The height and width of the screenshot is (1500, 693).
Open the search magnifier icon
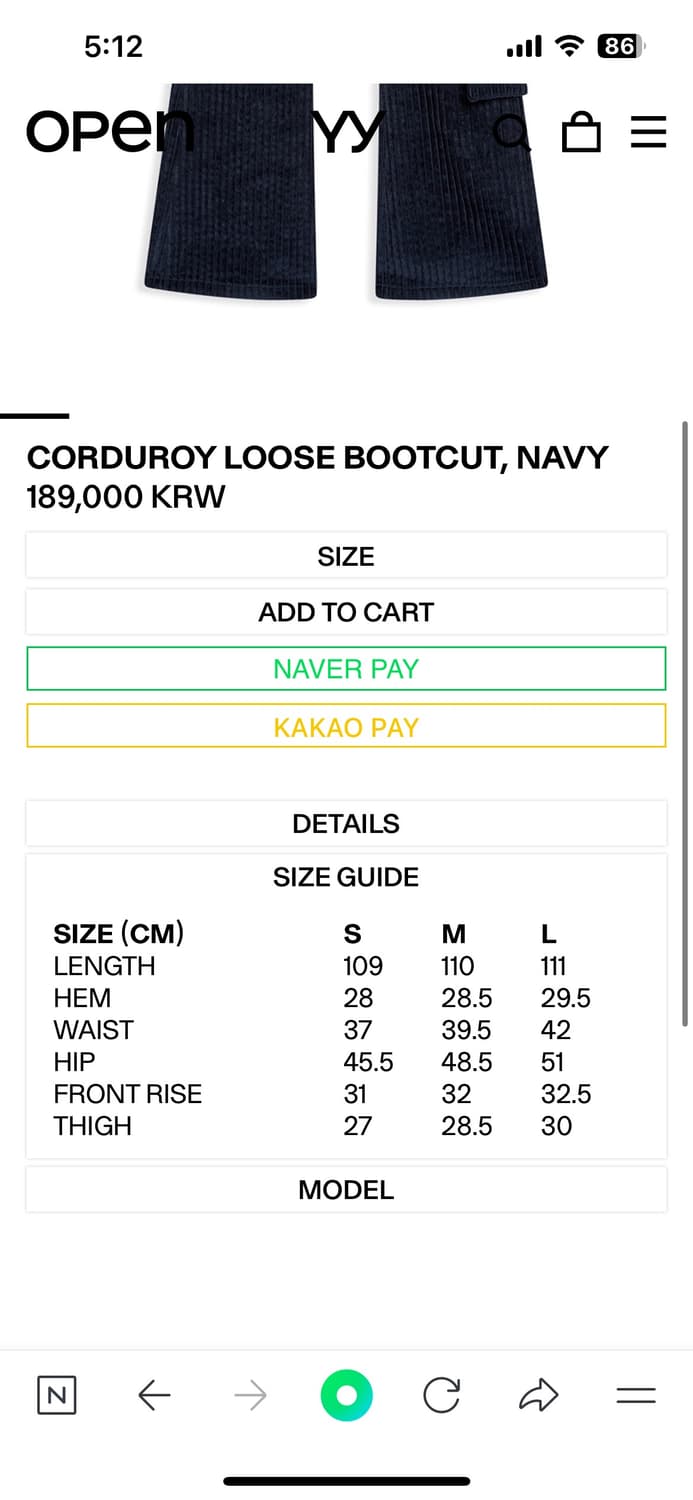click(513, 131)
